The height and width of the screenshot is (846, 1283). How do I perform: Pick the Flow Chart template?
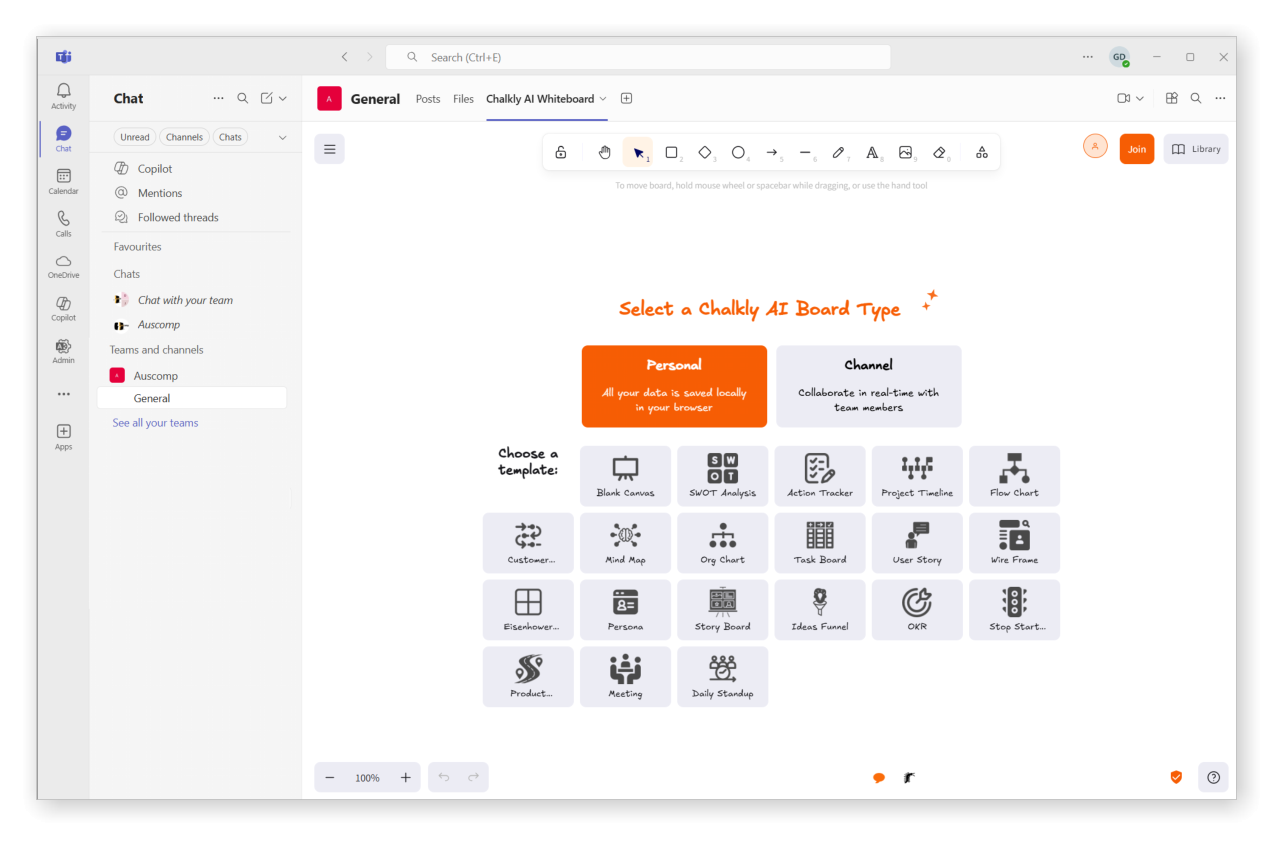point(1014,476)
